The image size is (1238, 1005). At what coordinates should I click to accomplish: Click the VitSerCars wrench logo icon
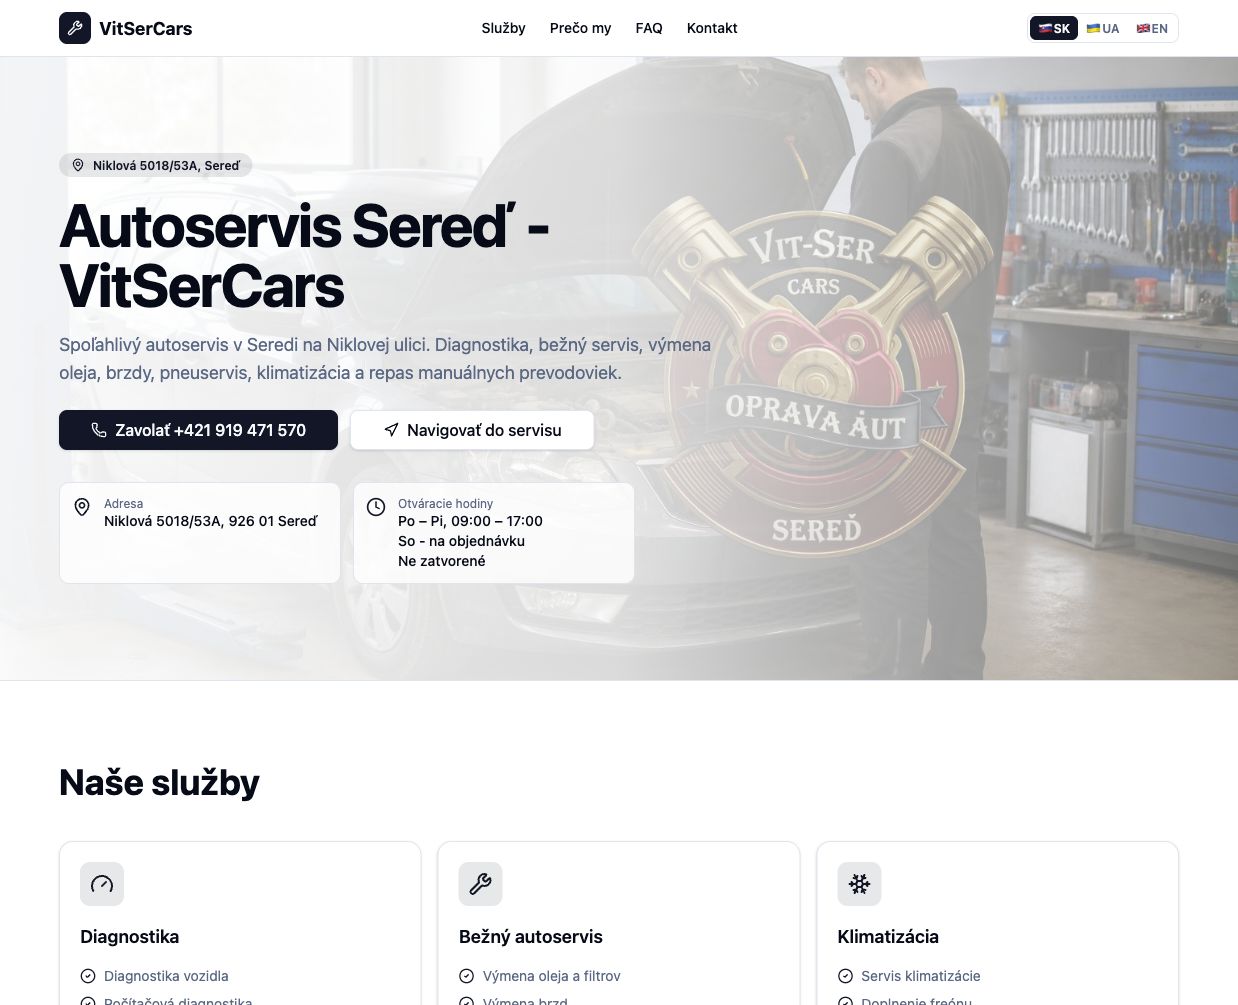(x=75, y=28)
